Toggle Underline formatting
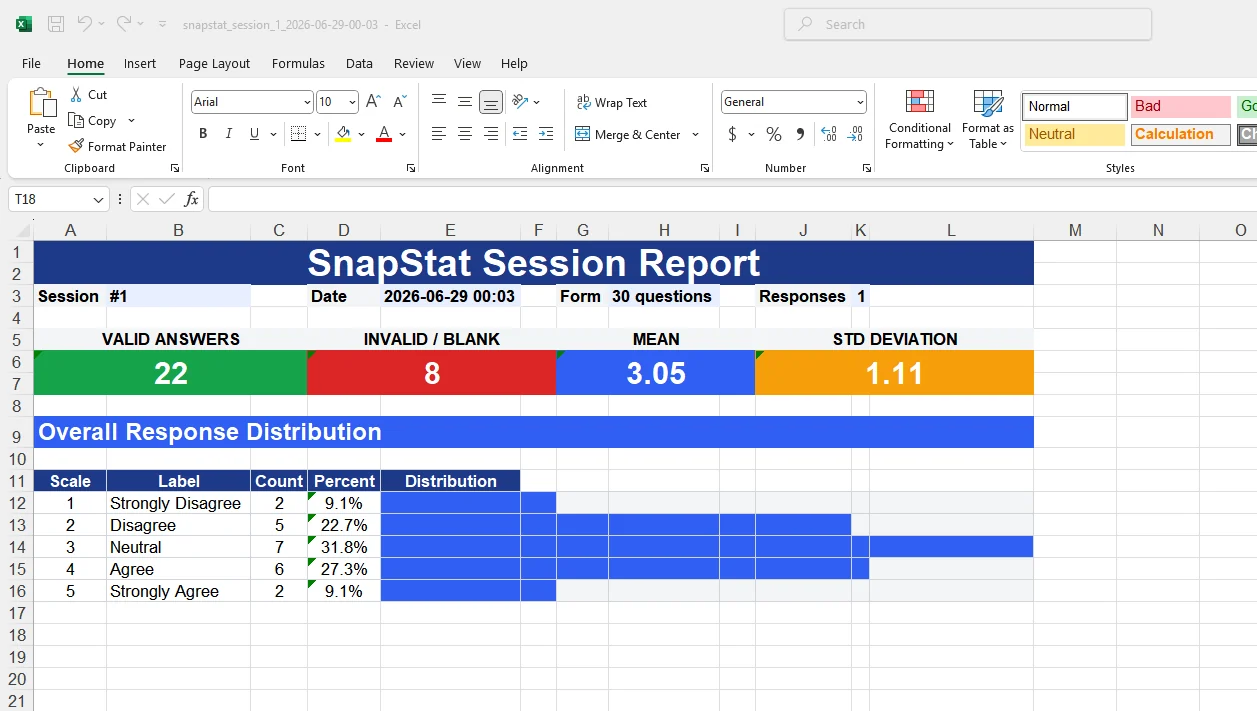Screen dimensions: 1257x711 click(x=255, y=134)
